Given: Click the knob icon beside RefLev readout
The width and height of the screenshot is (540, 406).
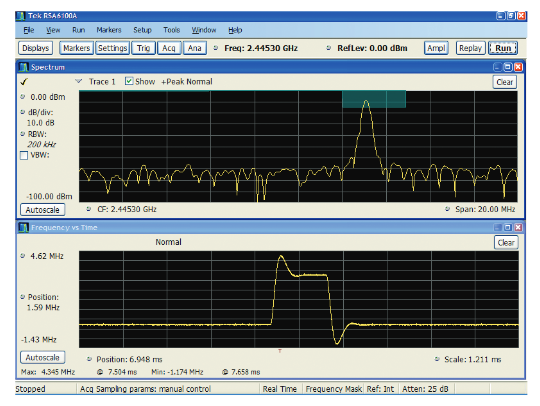Looking at the screenshot, I should pos(329,48).
